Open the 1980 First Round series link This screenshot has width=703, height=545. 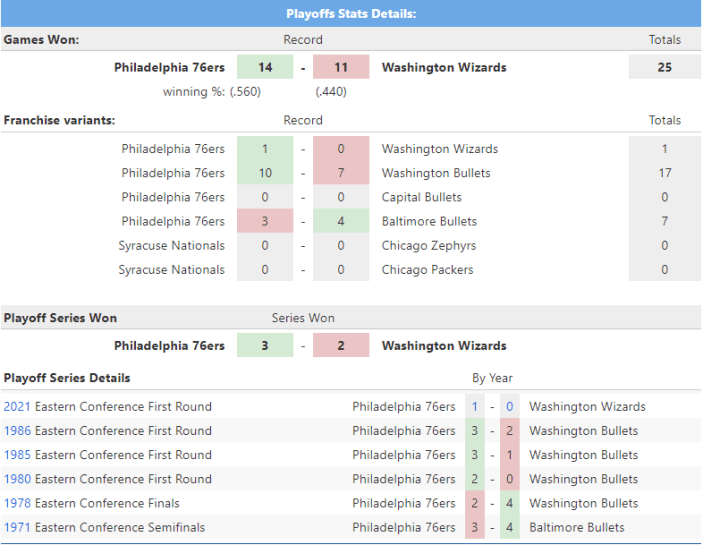pos(17,479)
